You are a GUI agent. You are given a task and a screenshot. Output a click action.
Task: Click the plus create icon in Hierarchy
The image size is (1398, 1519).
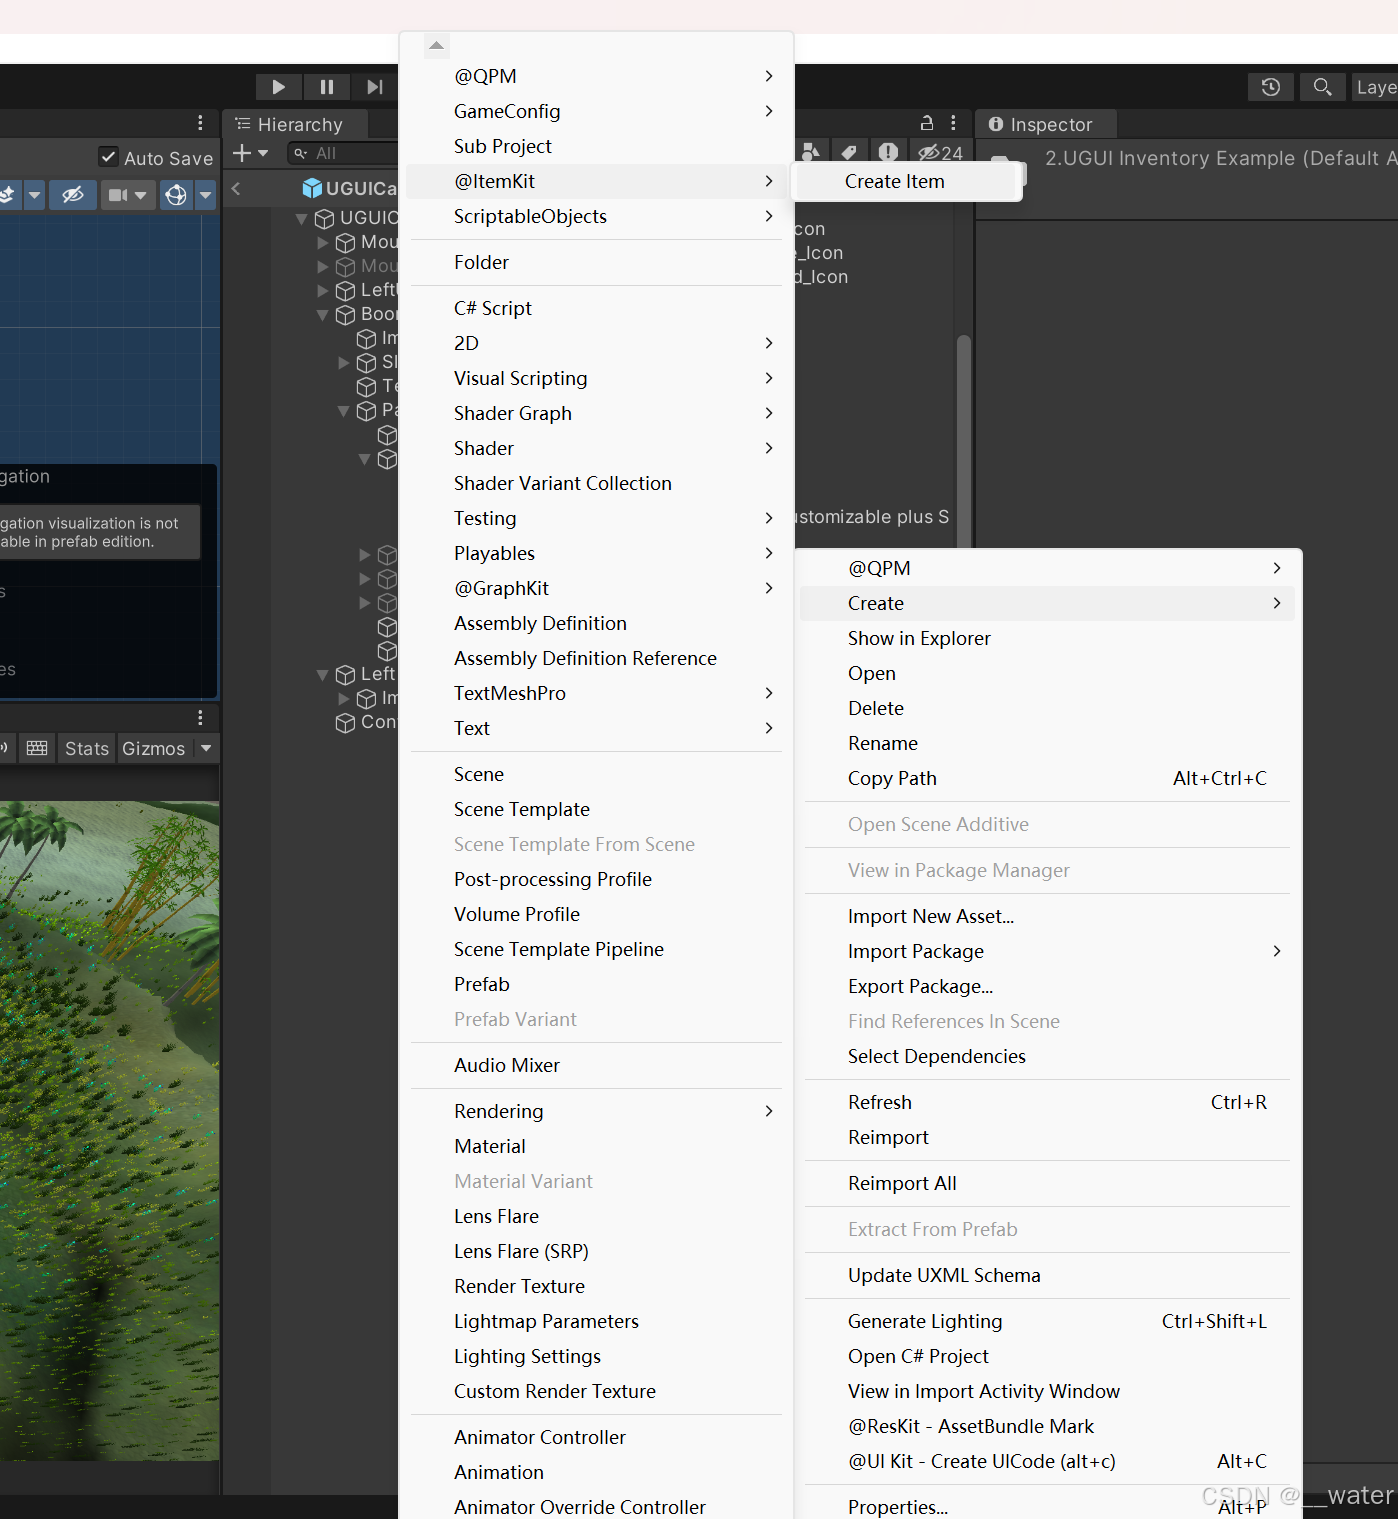[x=242, y=153]
